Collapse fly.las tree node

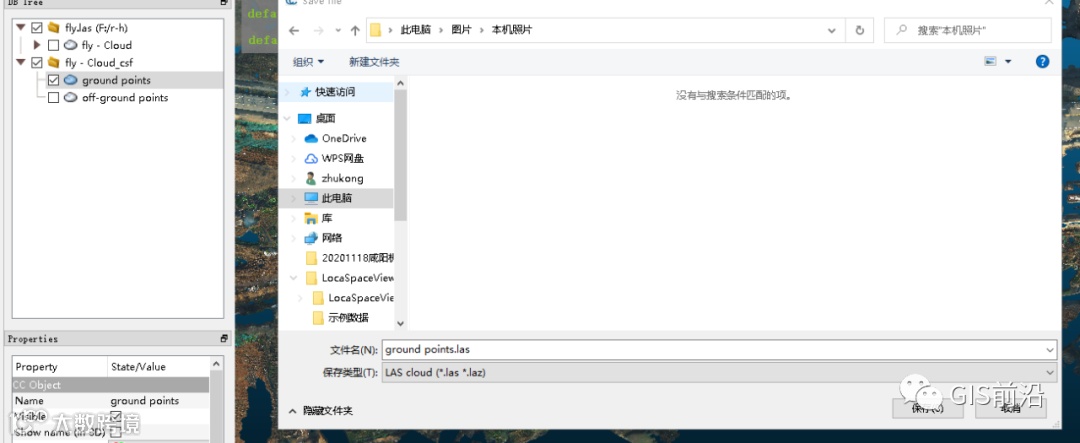click(21, 28)
